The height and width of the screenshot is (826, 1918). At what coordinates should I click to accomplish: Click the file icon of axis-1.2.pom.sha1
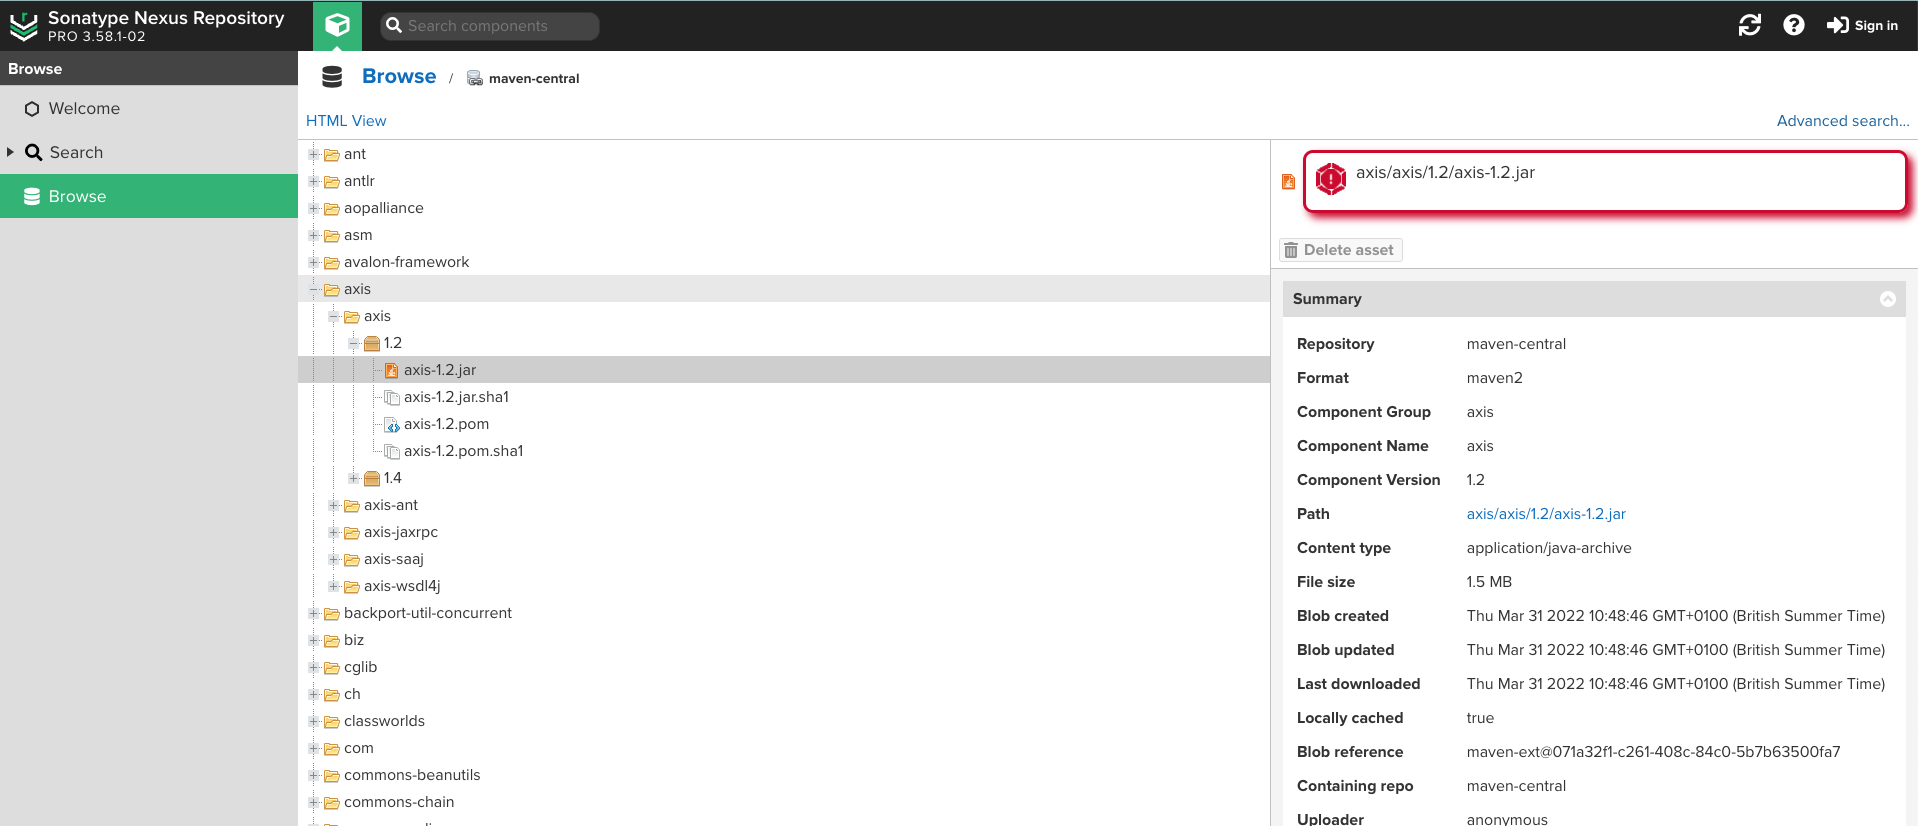(x=392, y=452)
